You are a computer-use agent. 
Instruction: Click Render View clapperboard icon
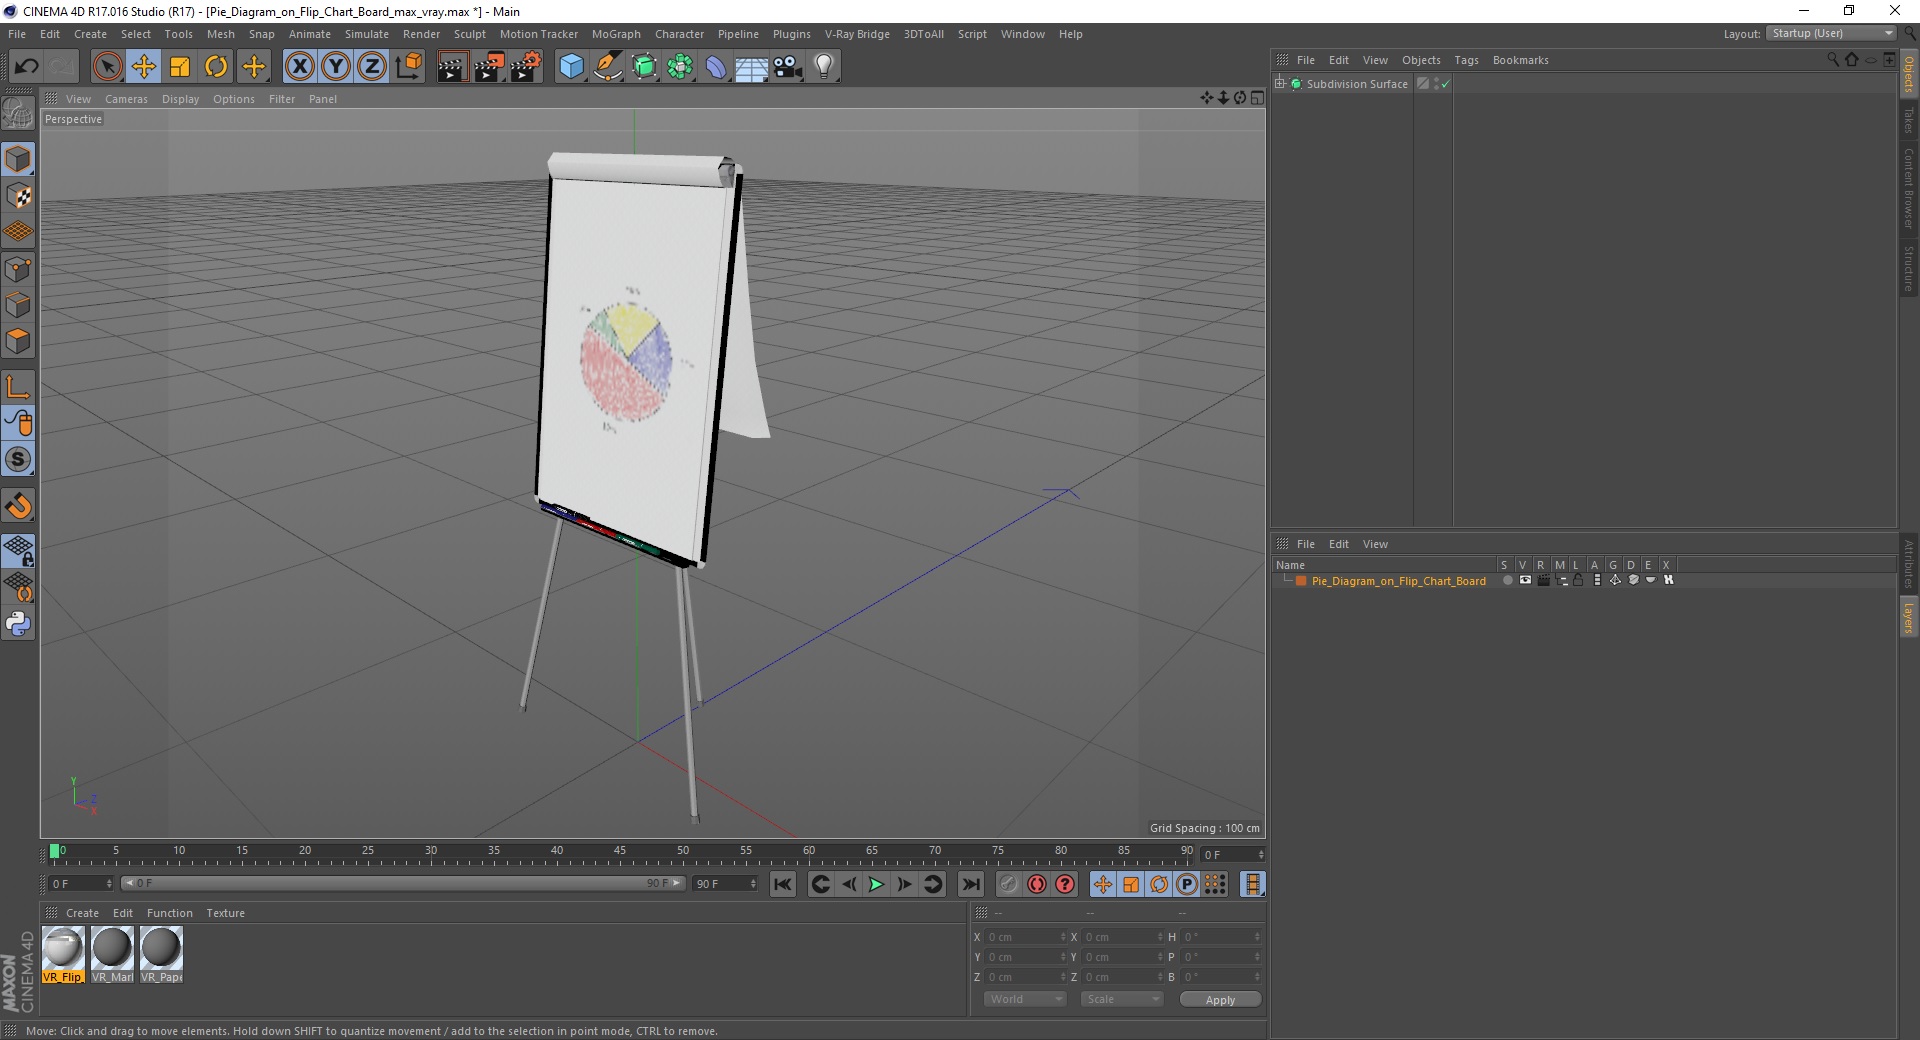tap(452, 67)
